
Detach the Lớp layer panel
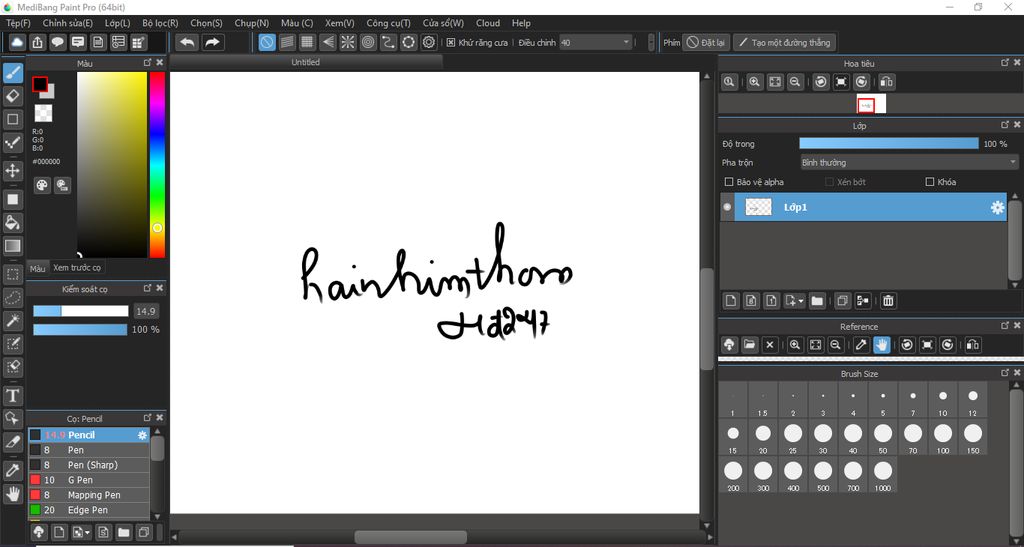click(x=1004, y=125)
